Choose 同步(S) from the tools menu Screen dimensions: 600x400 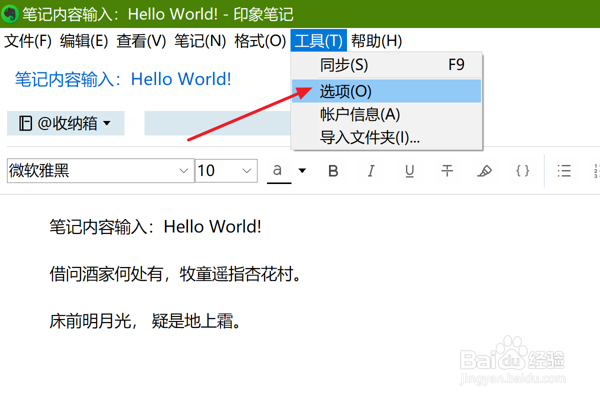[x=386, y=65]
